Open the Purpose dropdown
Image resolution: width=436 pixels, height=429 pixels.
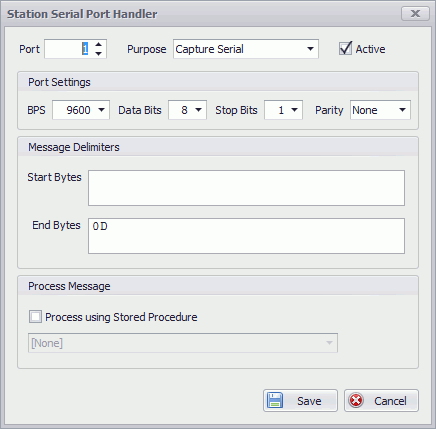[x=246, y=49]
